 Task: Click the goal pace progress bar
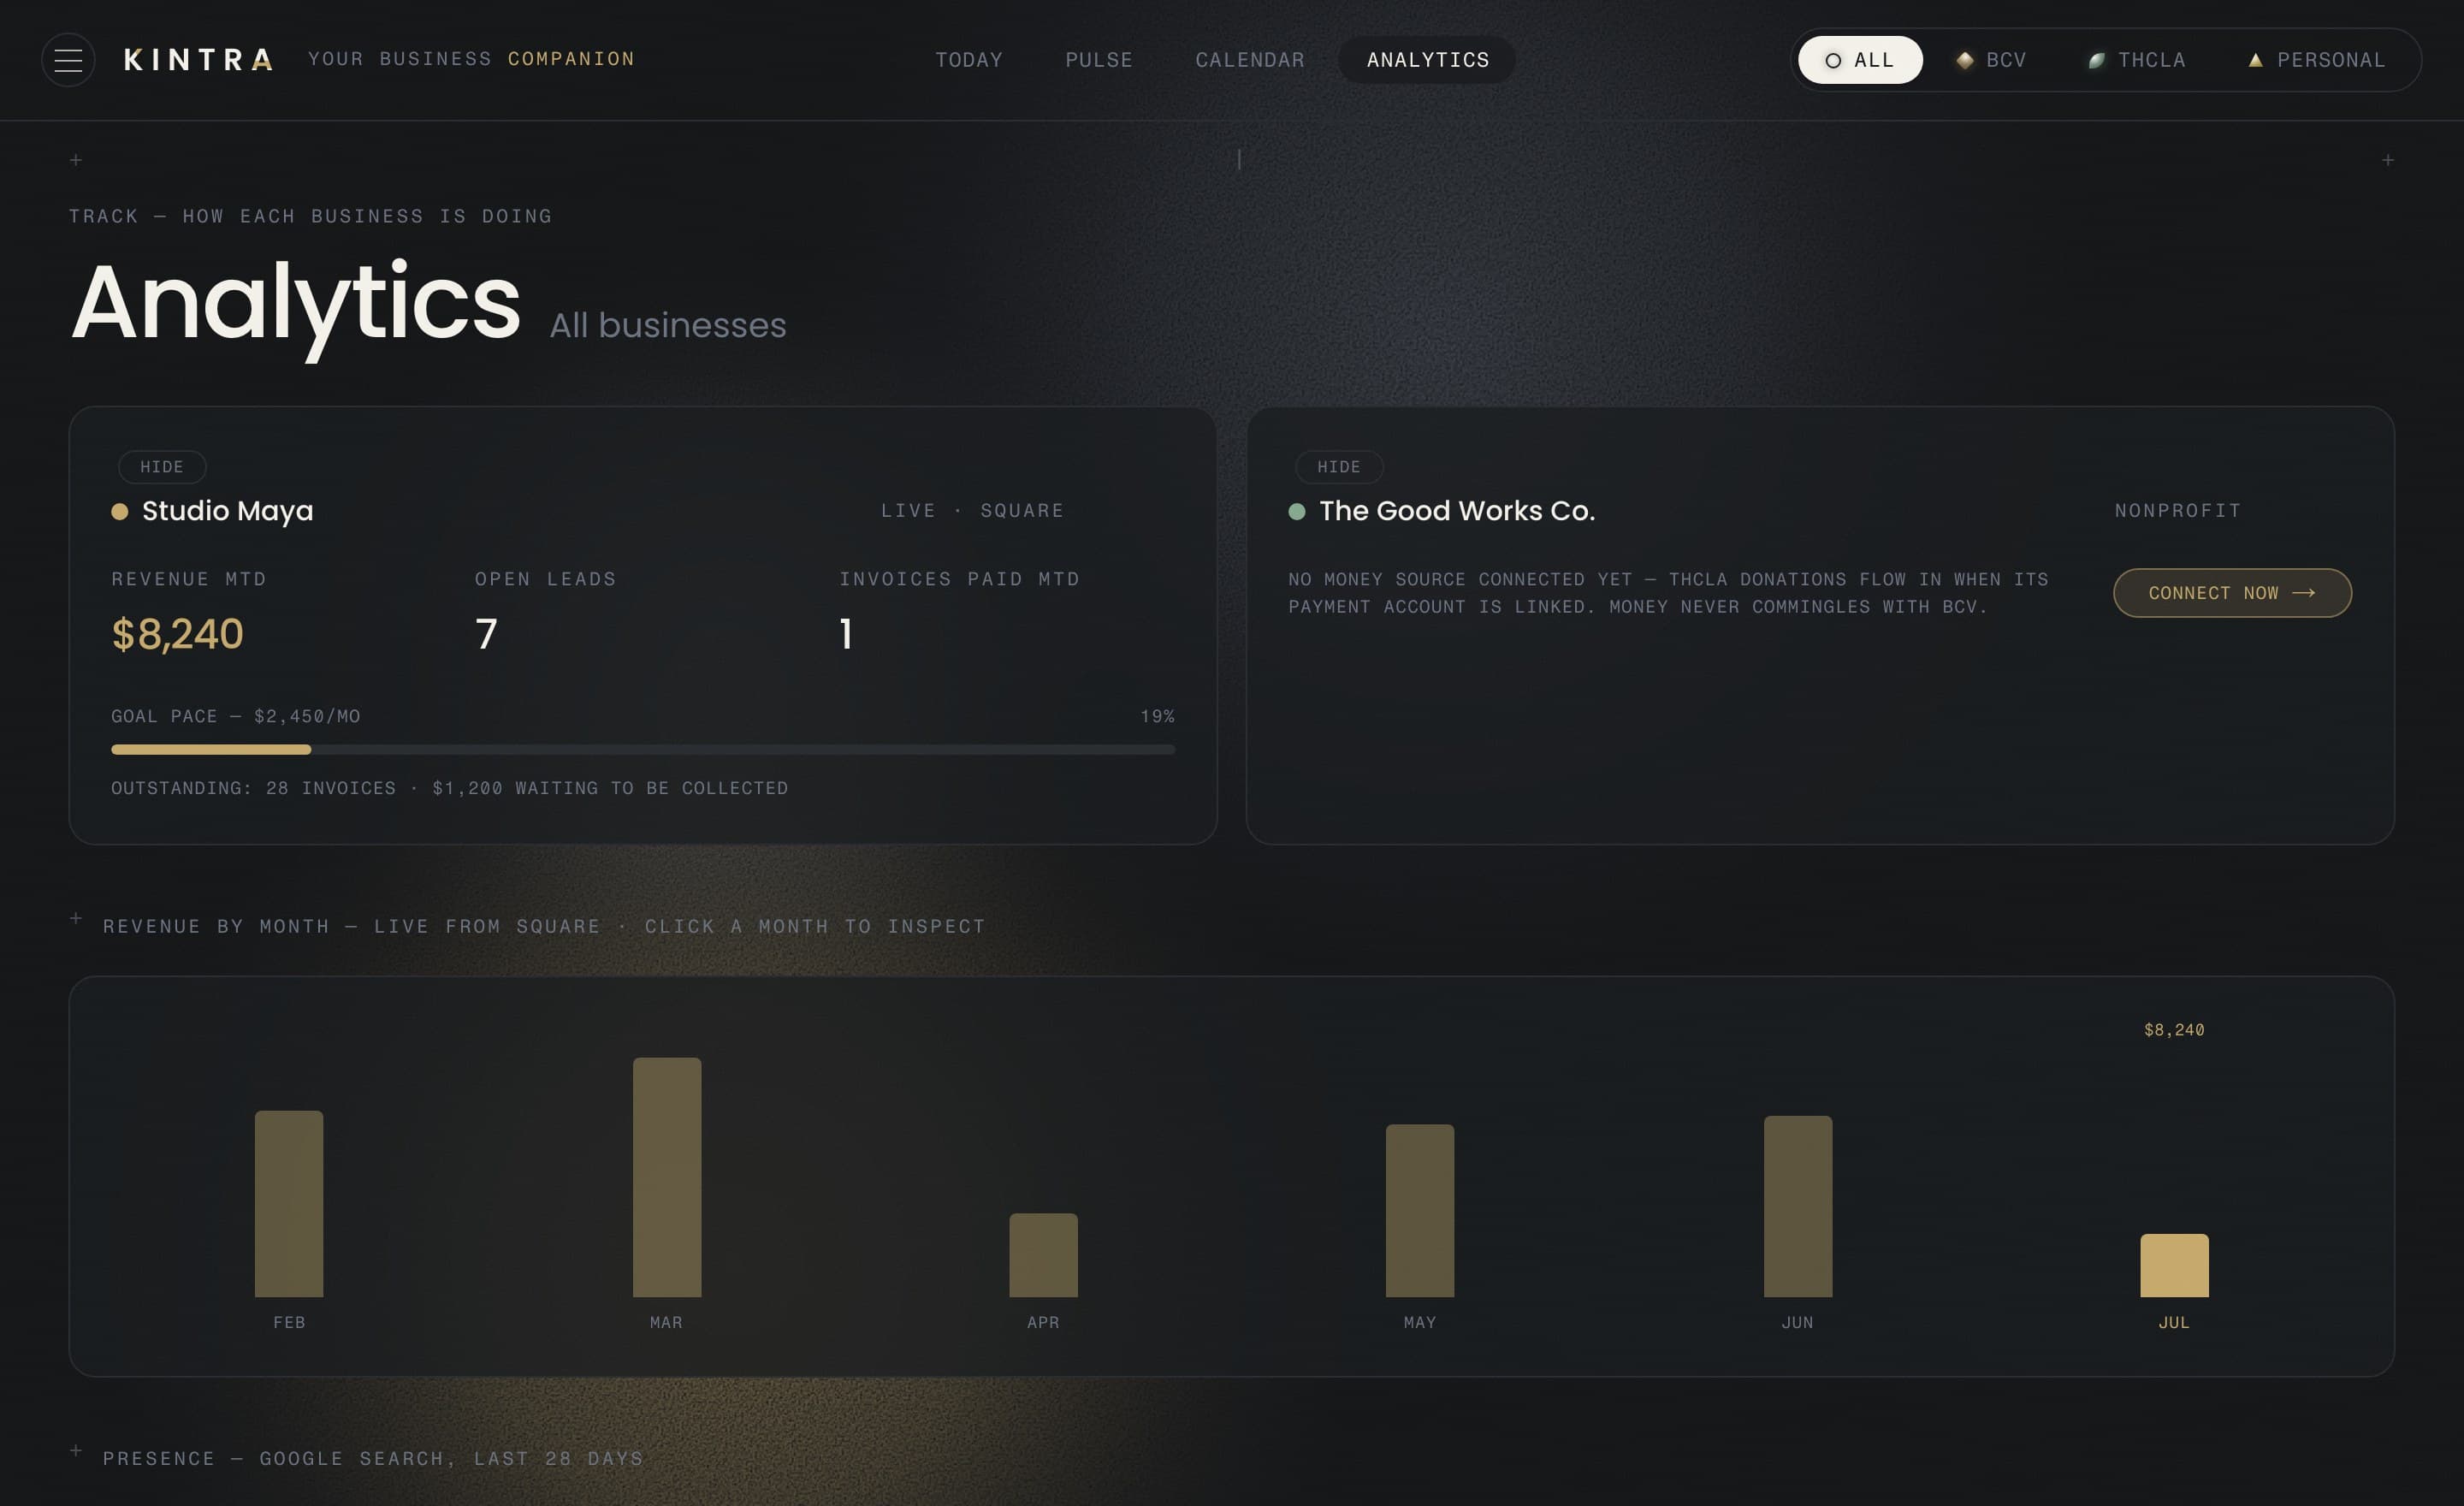(643, 749)
